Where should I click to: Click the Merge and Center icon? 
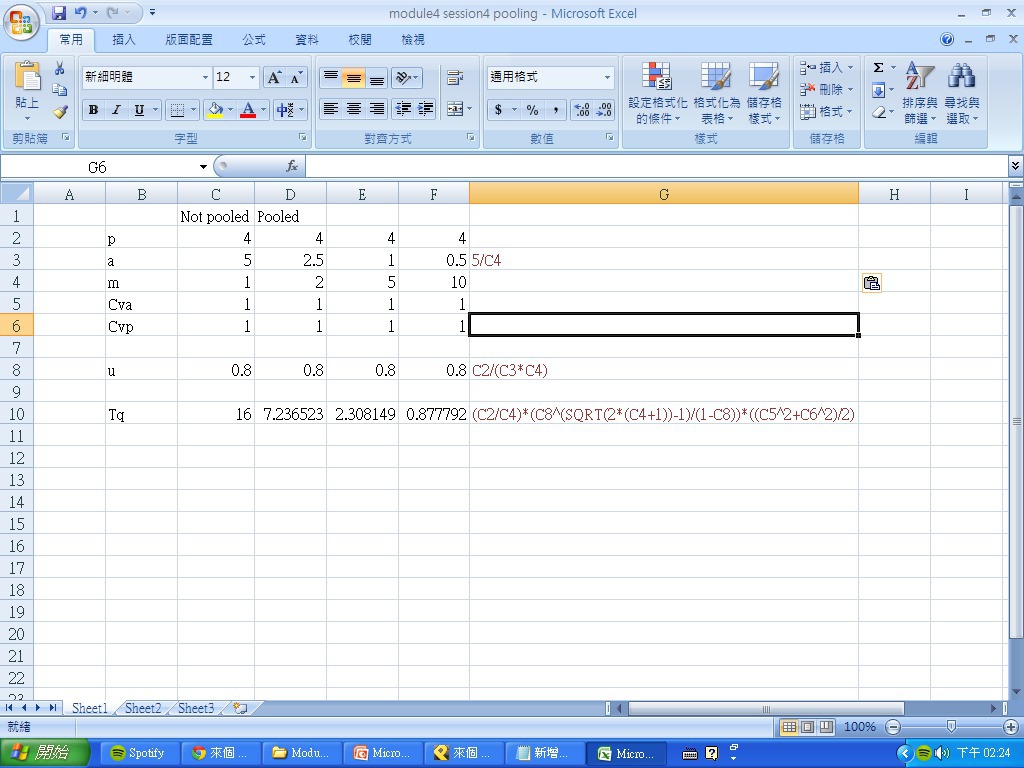(x=455, y=109)
